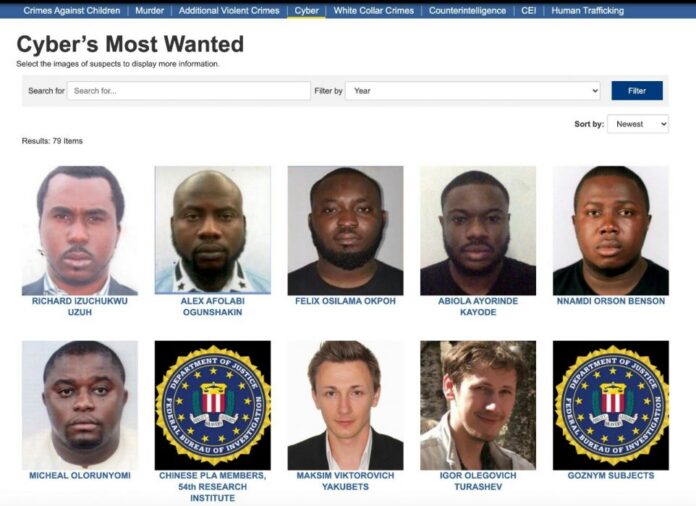This screenshot has height=506, width=696.
Task: Go to Crimes Against Children category
Action: (x=72, y=11)
